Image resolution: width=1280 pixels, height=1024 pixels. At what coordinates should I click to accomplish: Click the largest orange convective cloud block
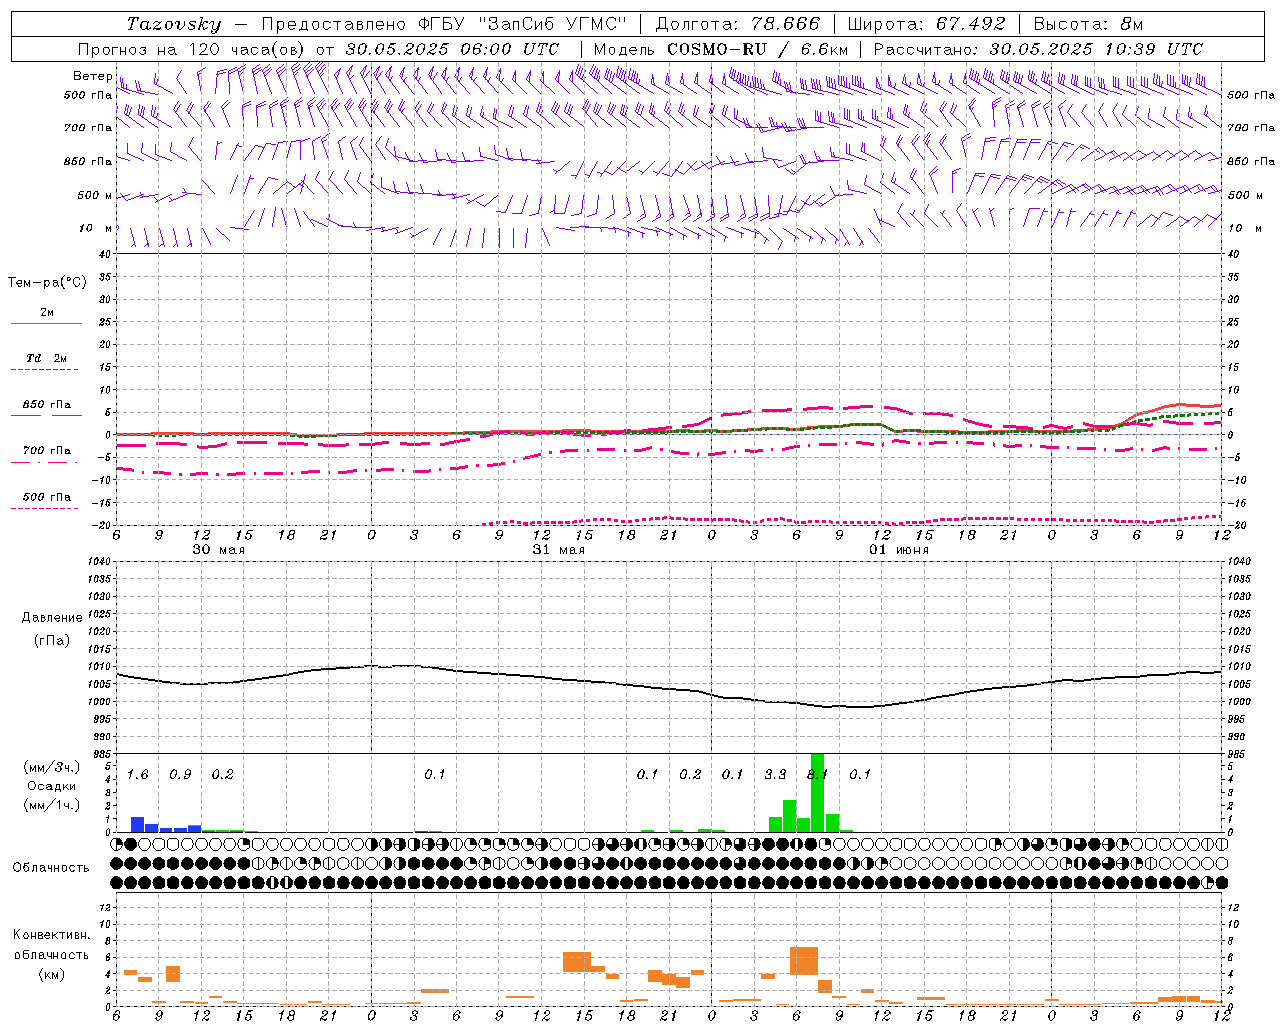[x=804, y=960]
